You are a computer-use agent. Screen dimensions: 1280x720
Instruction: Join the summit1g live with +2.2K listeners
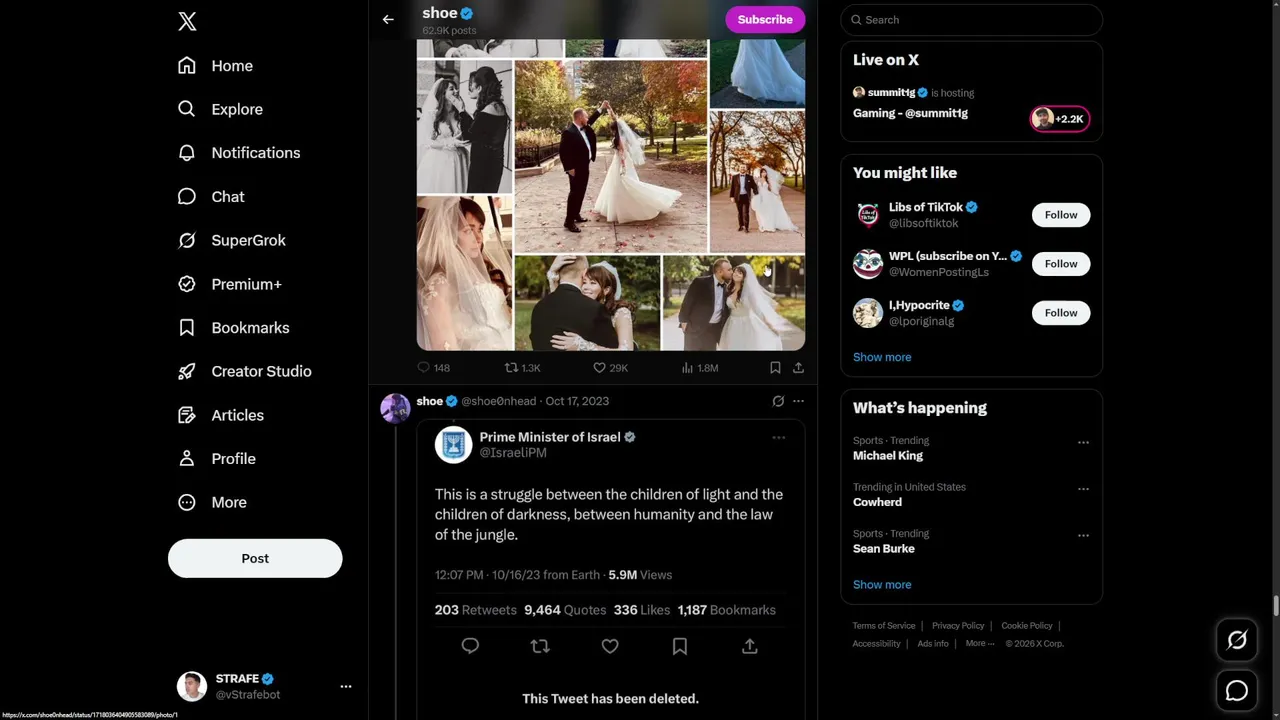click(x=1060, y=119)
